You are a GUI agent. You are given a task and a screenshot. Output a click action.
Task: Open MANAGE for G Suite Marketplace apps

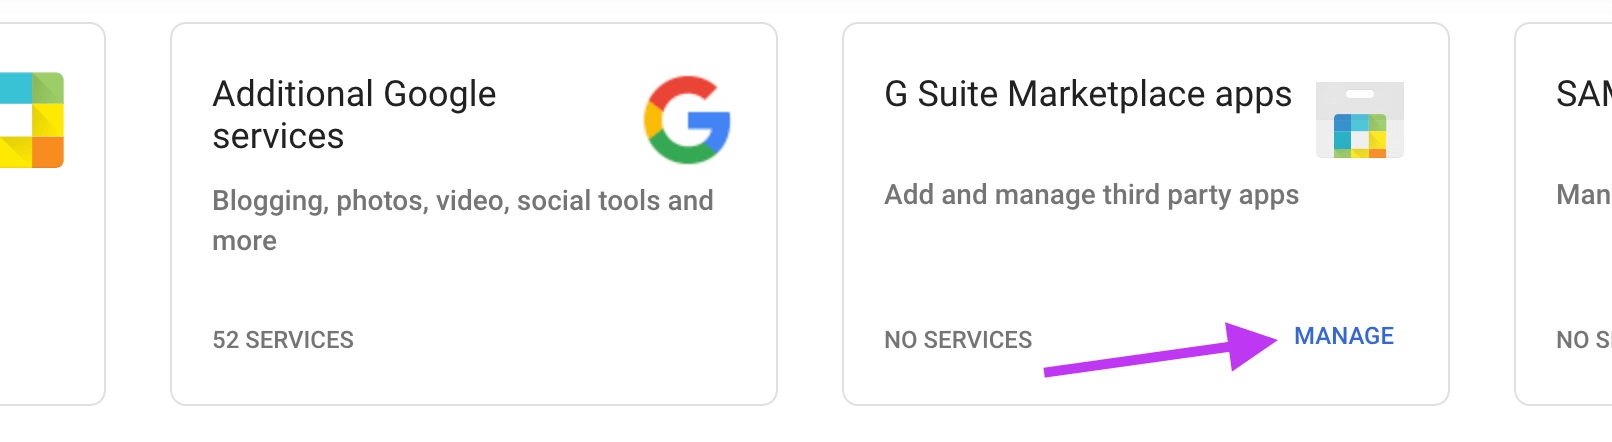coord(1344,336)
